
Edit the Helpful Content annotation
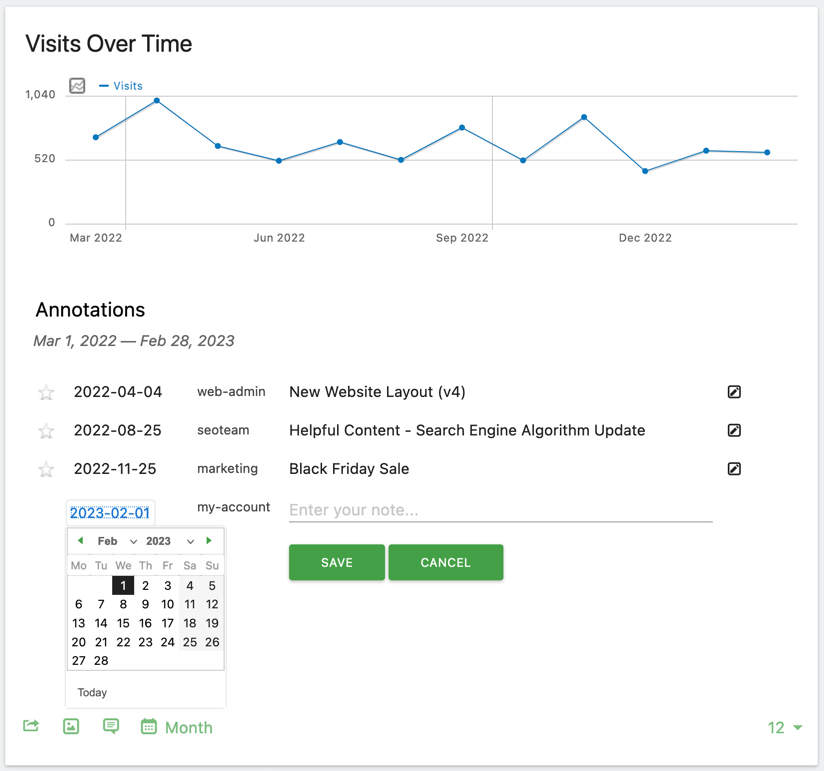pos(734,430)
